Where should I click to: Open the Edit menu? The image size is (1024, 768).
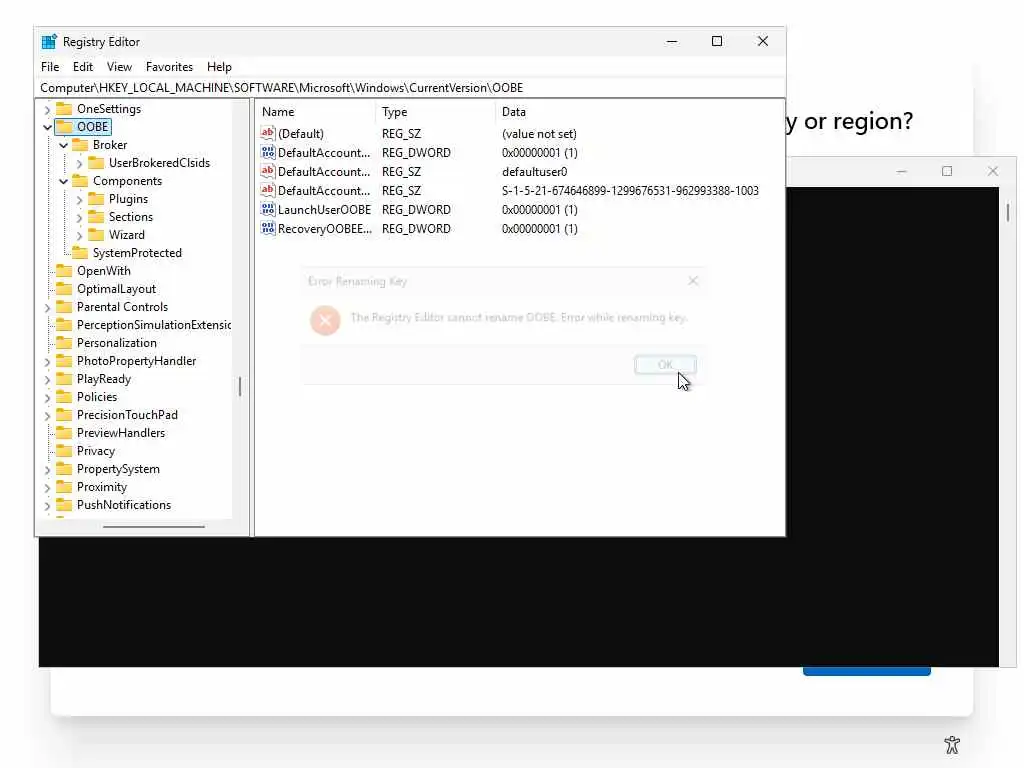(x=83, y=67)
